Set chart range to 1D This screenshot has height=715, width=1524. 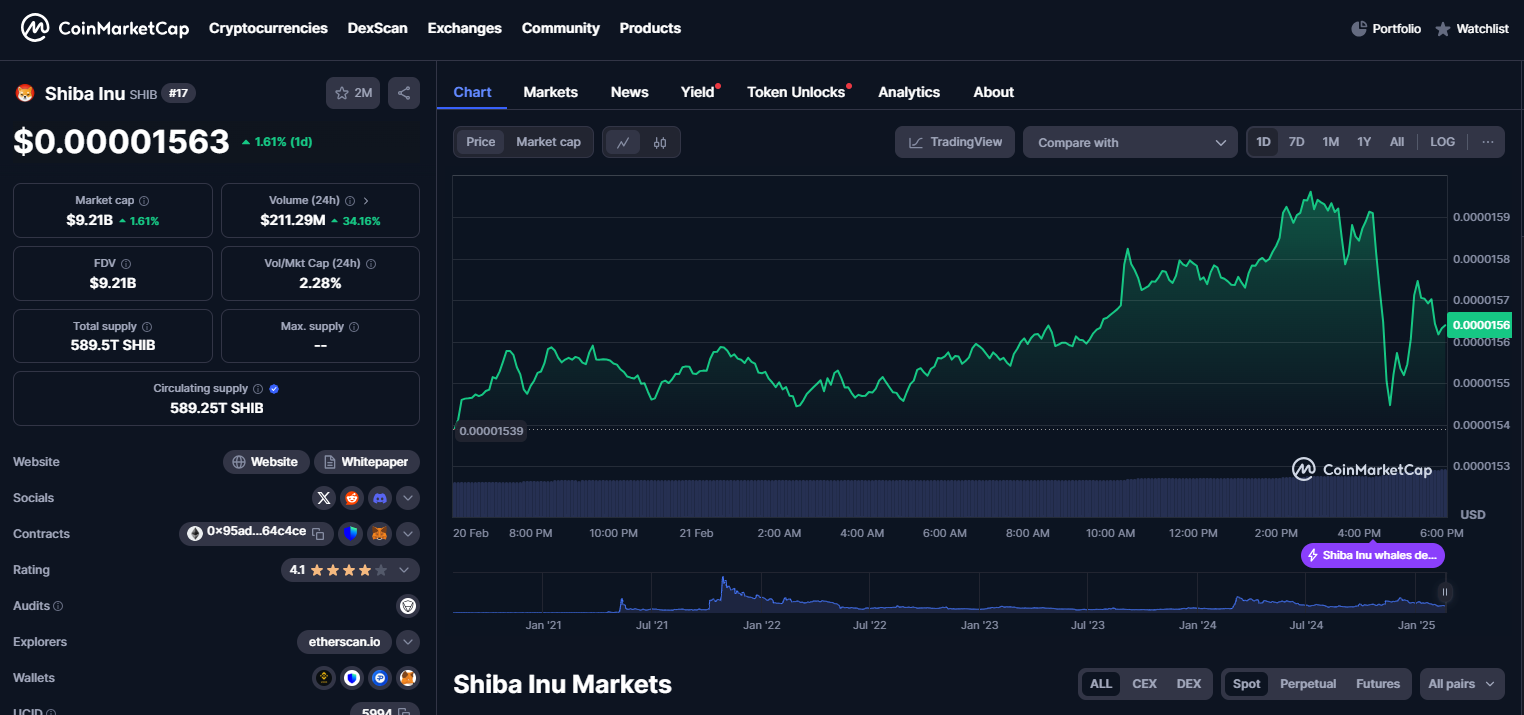1263,142
